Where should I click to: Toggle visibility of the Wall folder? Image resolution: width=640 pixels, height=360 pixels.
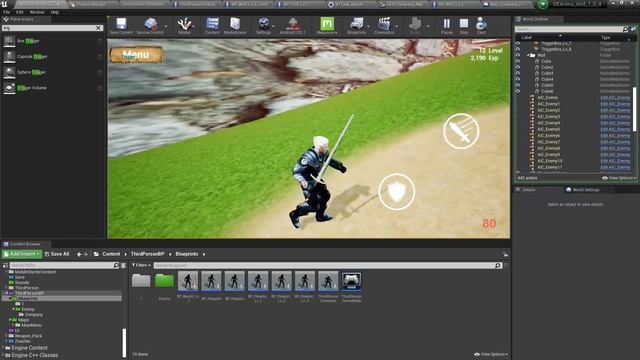pos(518,55)
